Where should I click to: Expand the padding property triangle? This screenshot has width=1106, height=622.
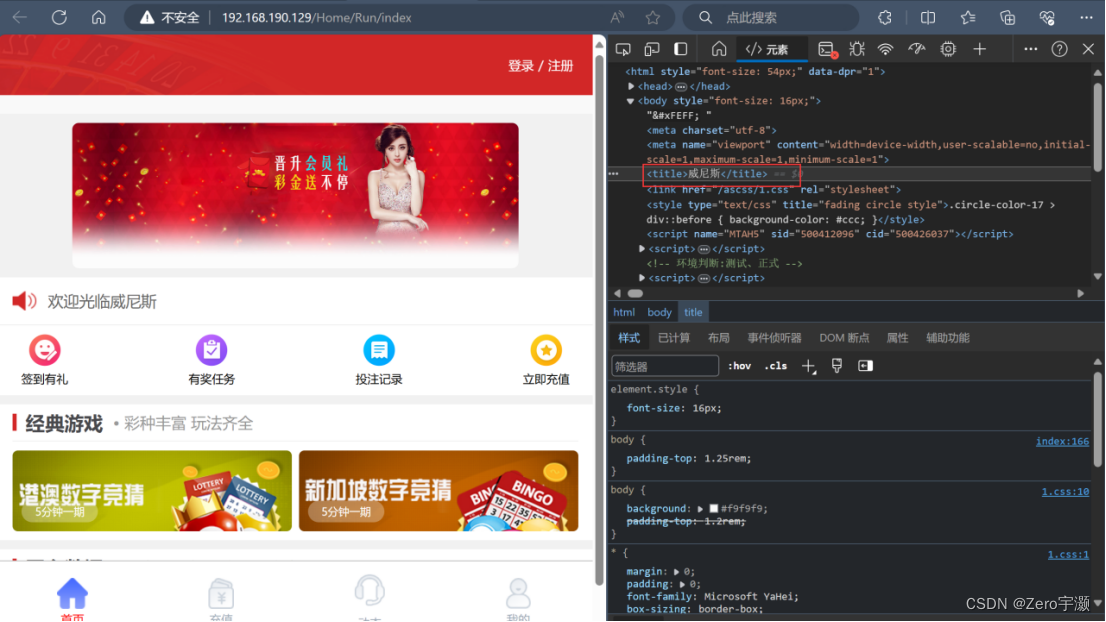click(682, 584)
